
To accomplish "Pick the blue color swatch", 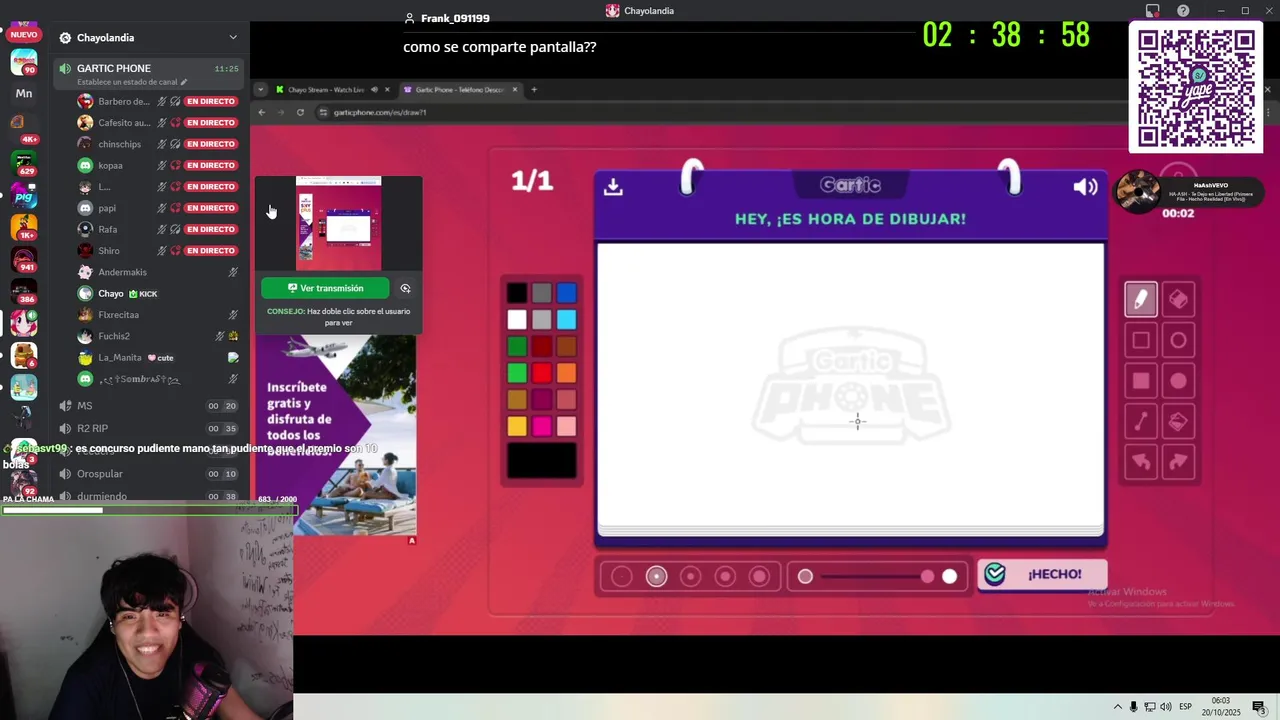I will pos(567,293).
